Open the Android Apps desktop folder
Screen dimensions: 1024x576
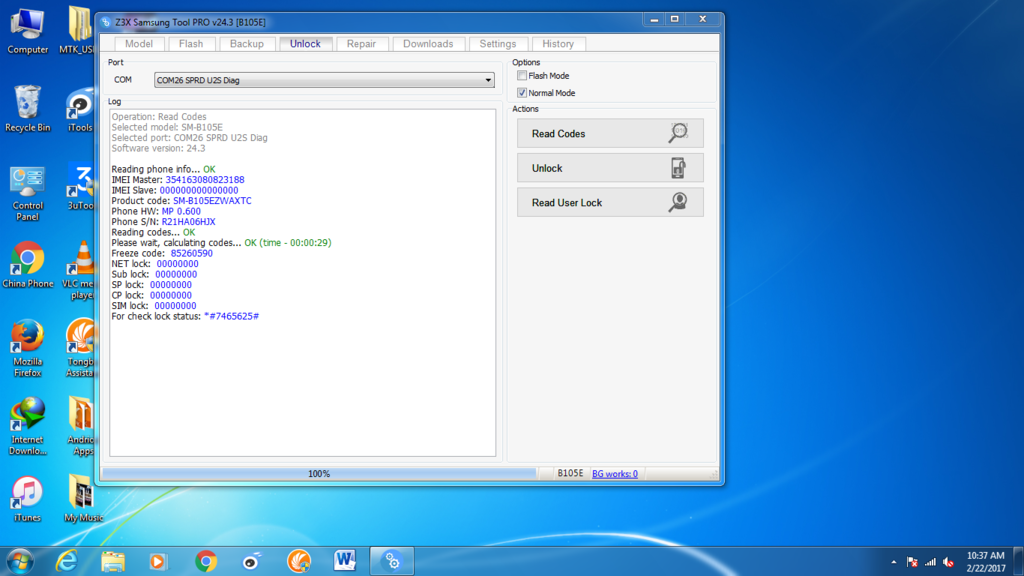click(x=82, y=426)
